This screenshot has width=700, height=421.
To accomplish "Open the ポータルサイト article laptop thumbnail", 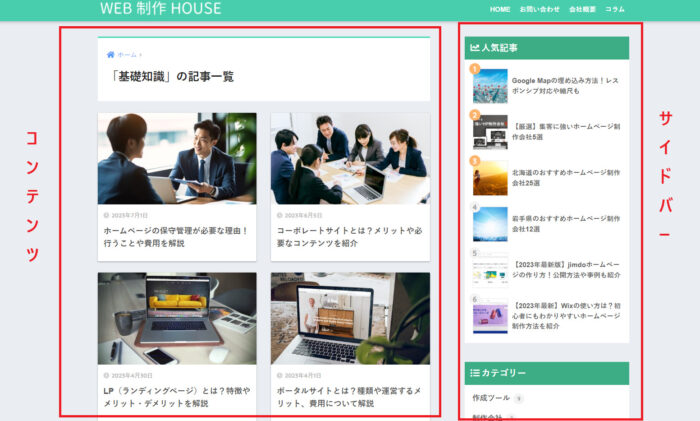I will tap(350, 318).
